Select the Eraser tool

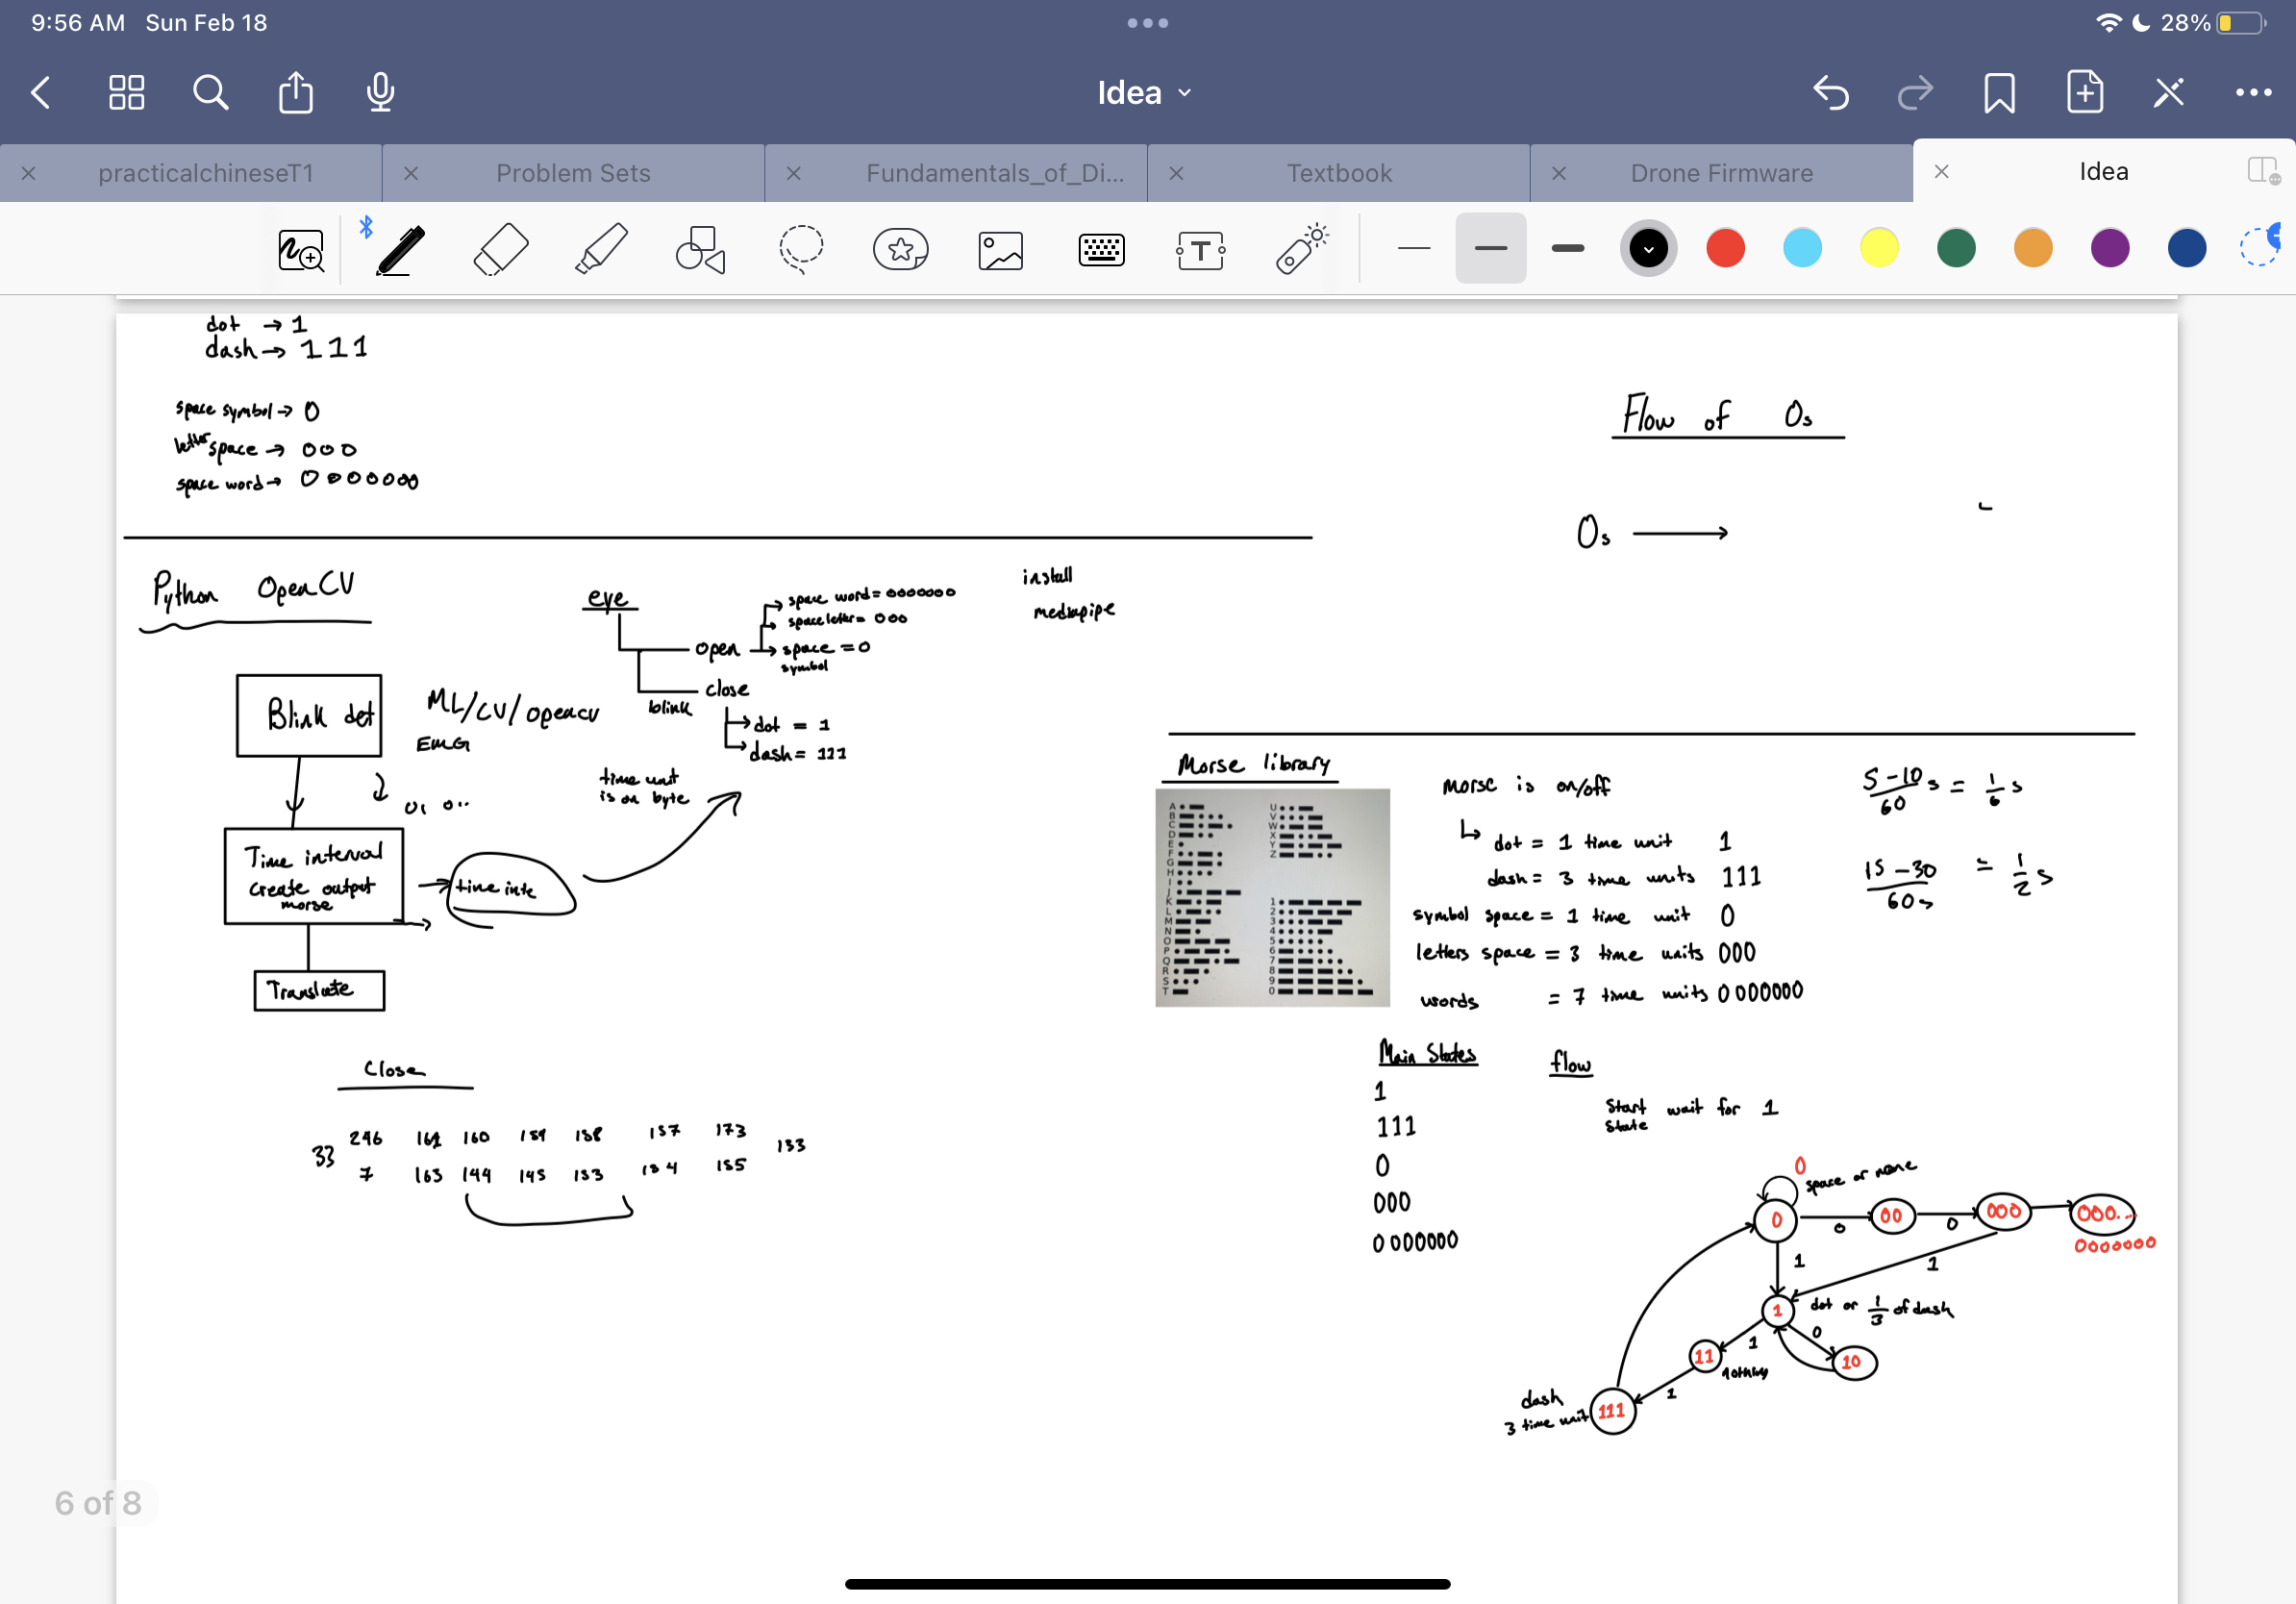(500, 249)
